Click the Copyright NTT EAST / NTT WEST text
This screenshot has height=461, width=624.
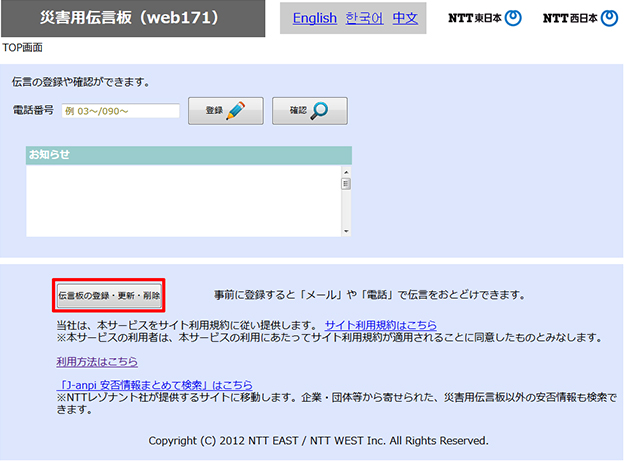318,441
